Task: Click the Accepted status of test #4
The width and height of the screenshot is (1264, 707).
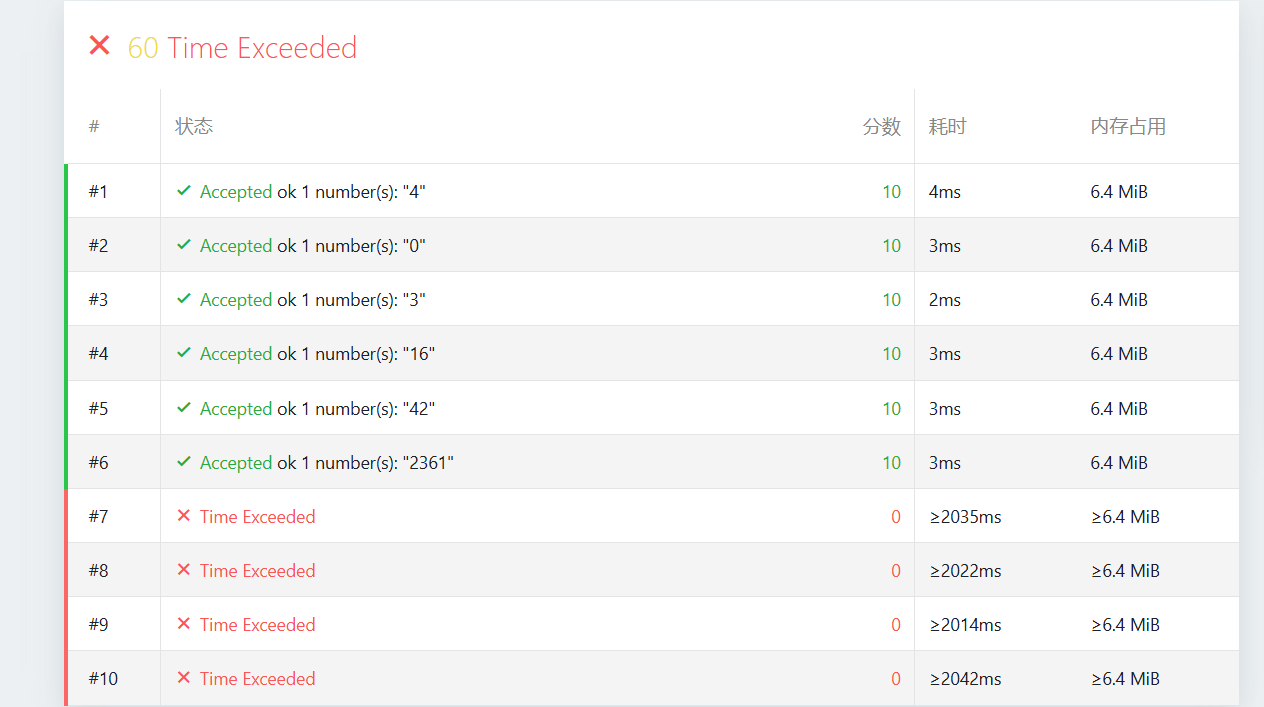Action: 236,354
